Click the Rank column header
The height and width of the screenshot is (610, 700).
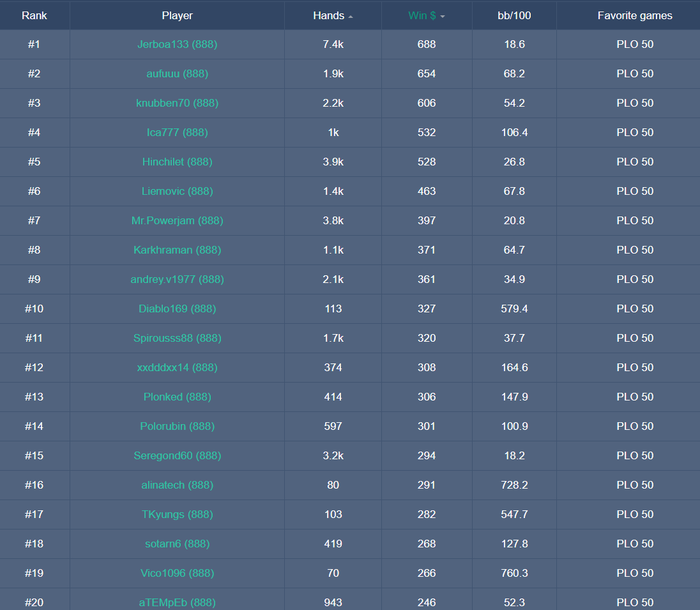coord(34,16)
